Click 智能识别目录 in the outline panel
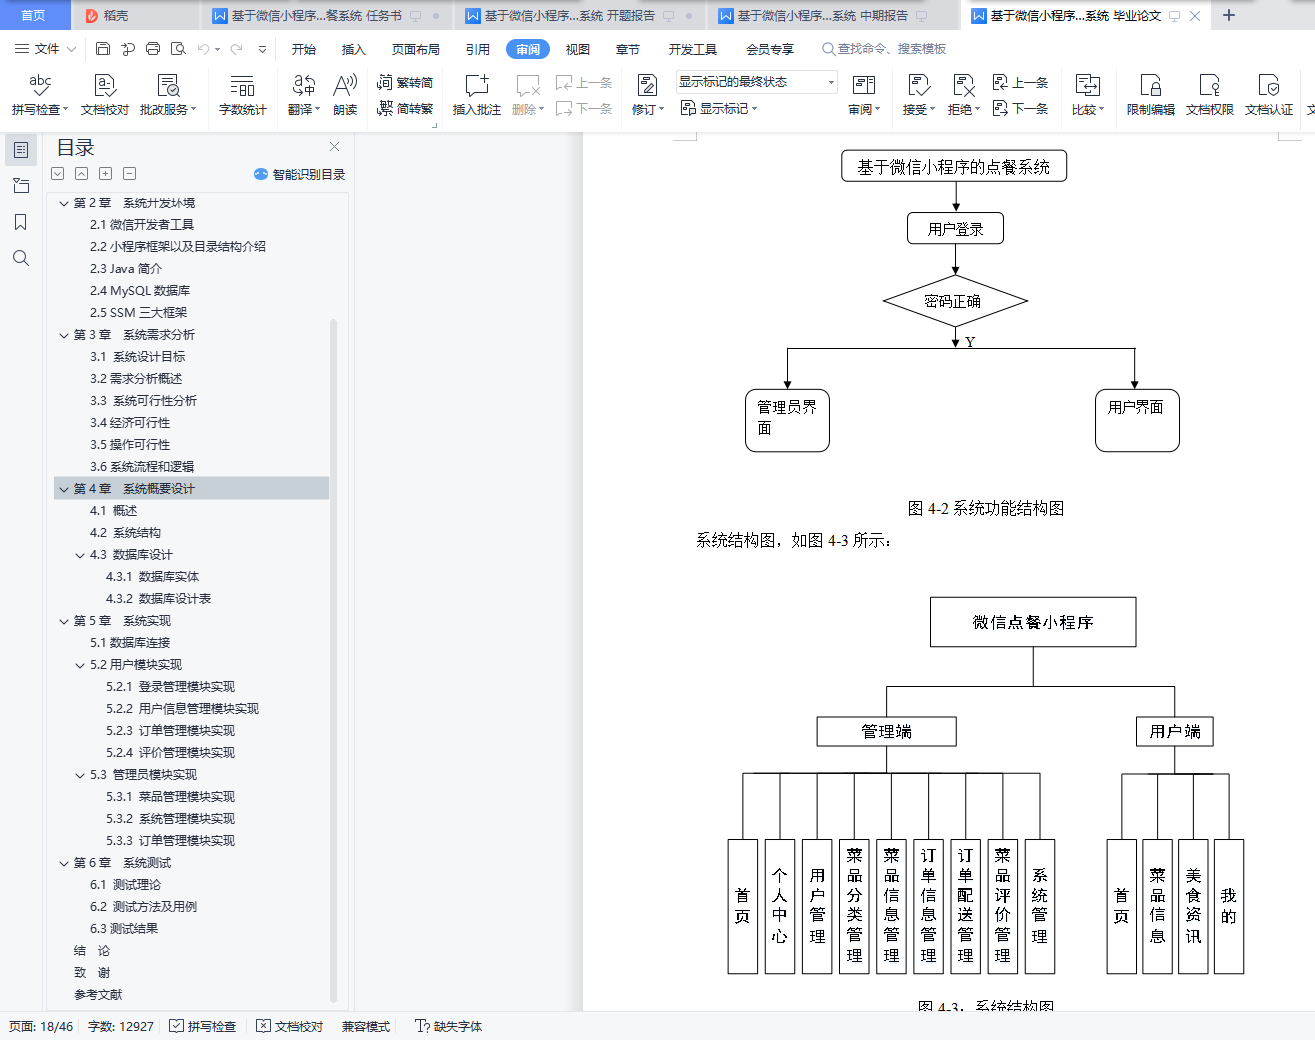 300,174
